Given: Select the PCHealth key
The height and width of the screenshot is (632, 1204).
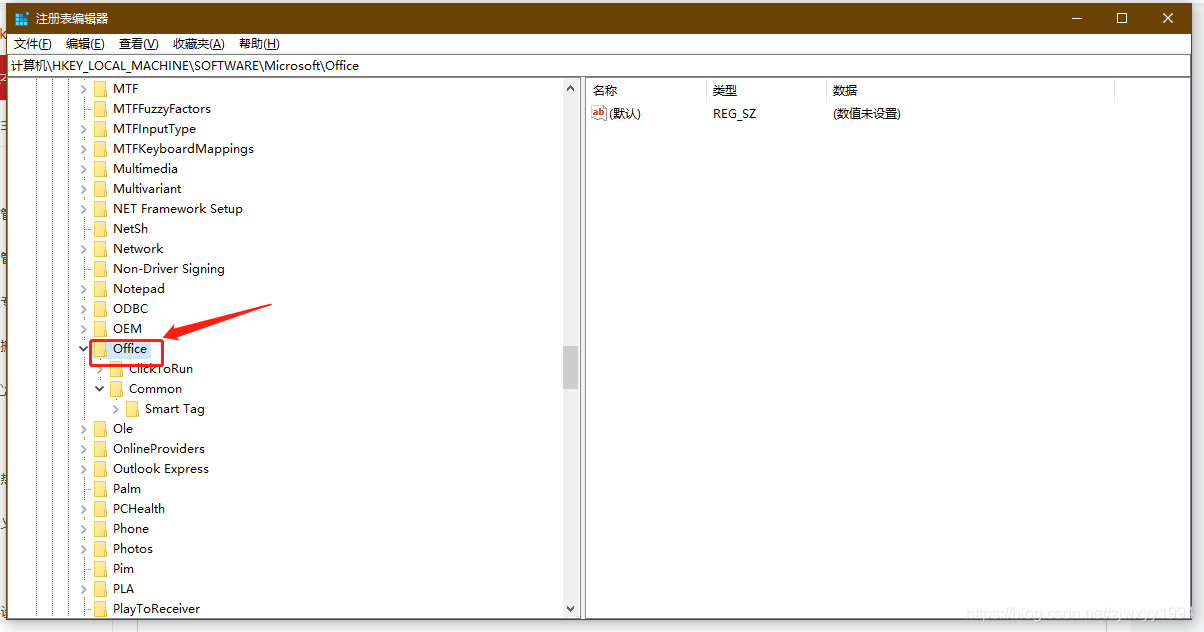Looking at the screenshot, I should pos(139,509).
